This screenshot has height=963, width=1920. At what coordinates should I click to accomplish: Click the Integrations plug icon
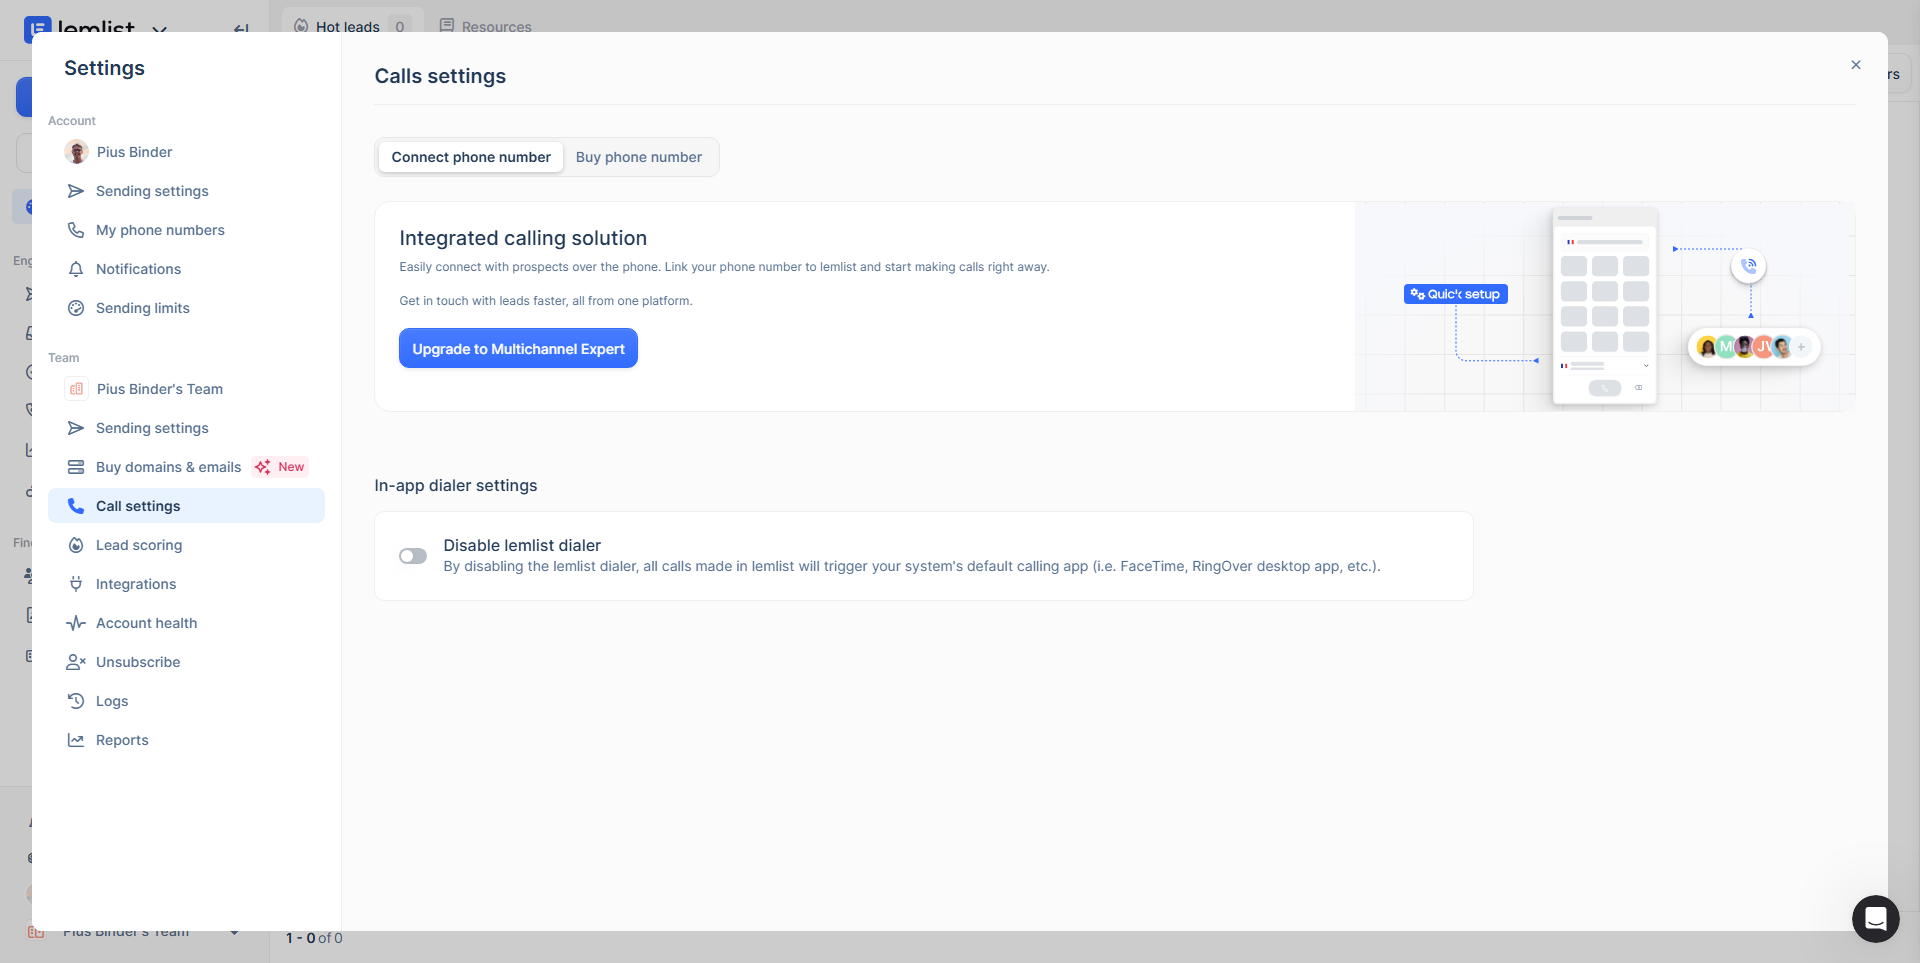[76, 584]
